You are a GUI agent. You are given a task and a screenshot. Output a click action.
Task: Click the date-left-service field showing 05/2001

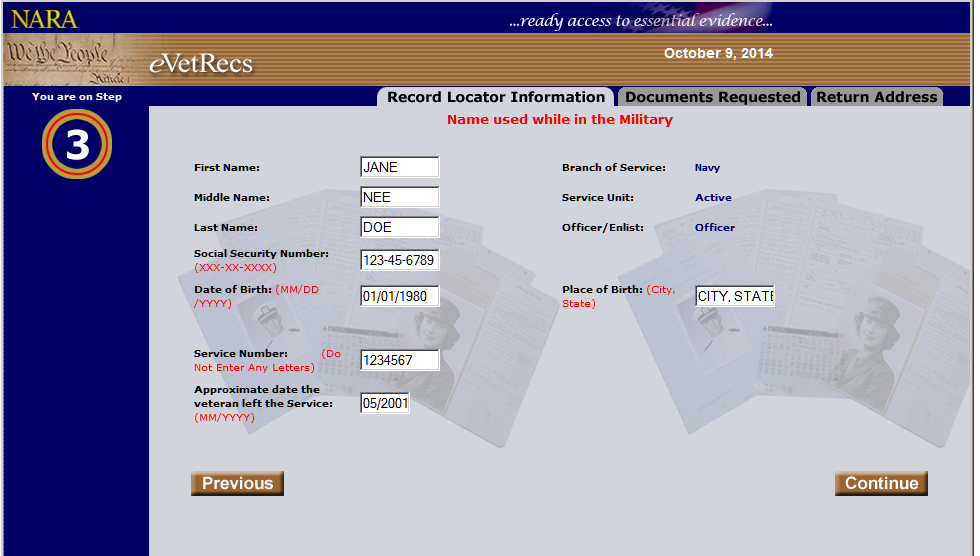coord(385,404)
